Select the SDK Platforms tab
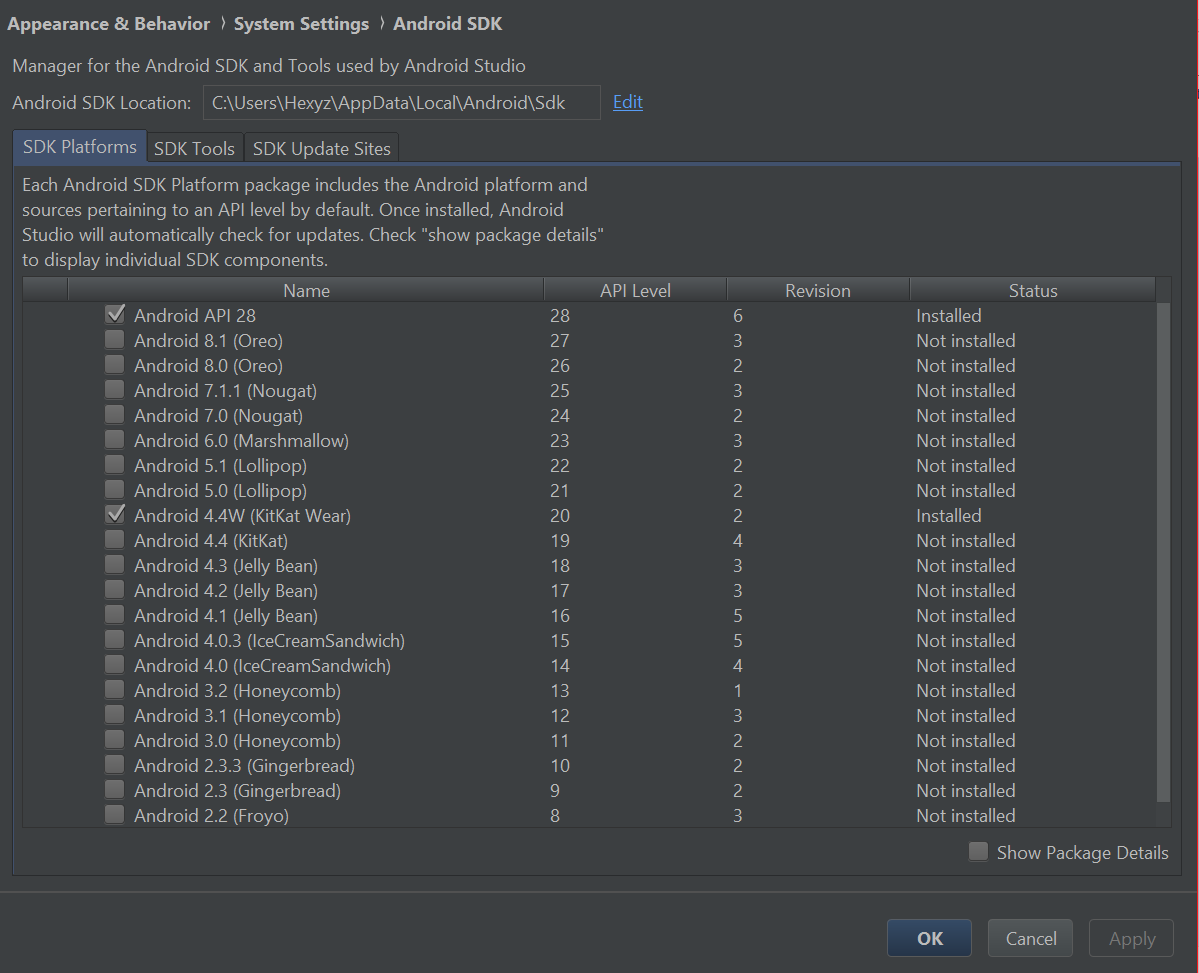The height and width of the screenshot is (973, 1199). 80,146
